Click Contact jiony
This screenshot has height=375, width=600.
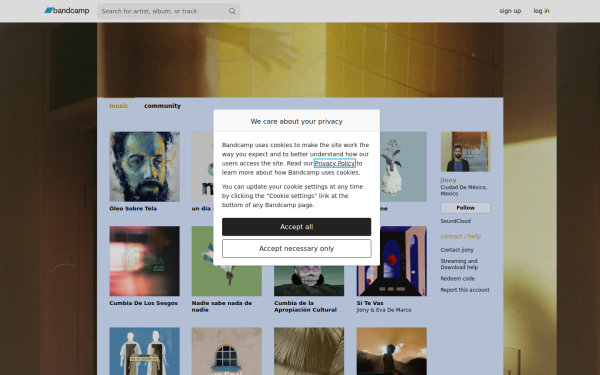457,250
